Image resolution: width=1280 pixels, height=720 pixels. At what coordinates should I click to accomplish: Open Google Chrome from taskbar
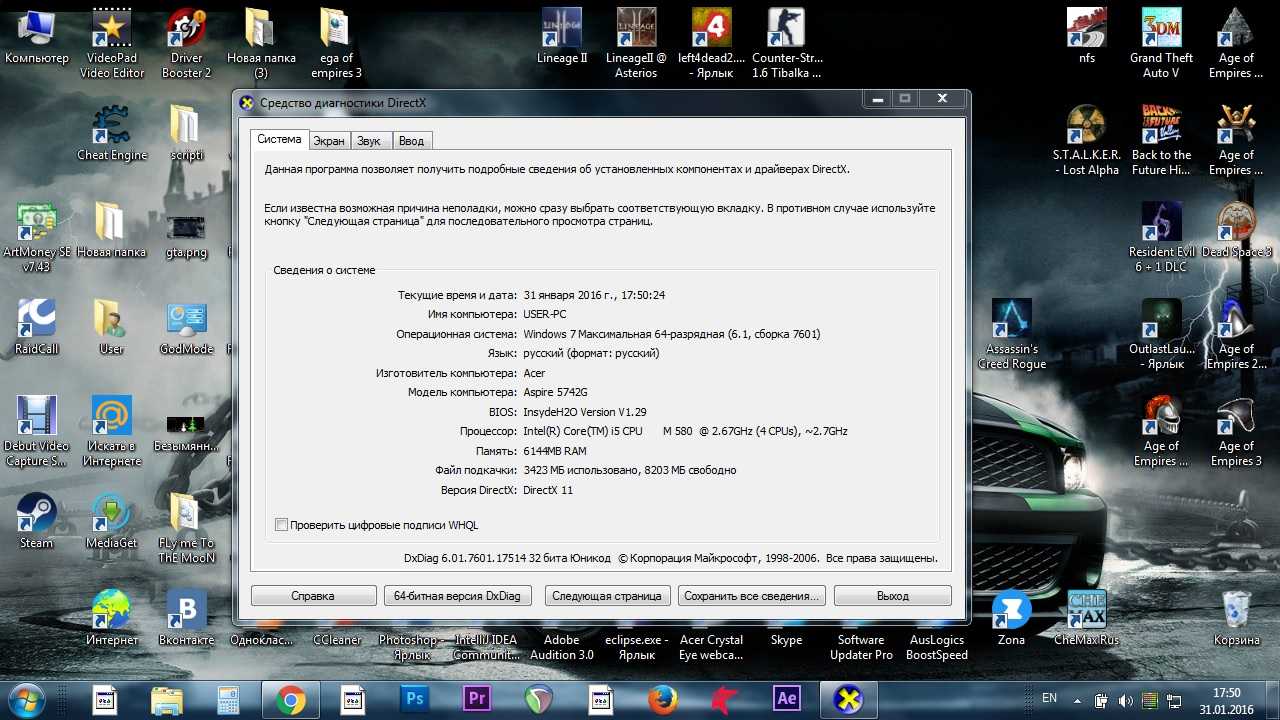coord(291,700)
